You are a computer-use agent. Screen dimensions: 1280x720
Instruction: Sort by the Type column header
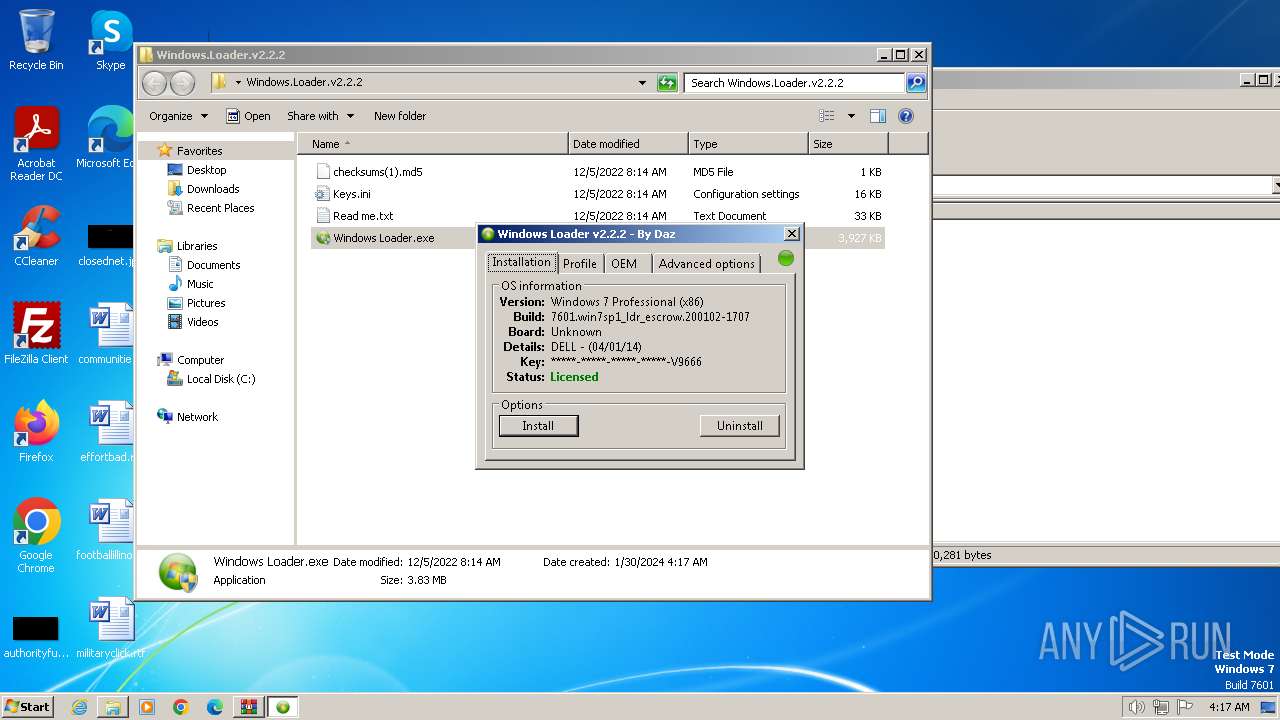[x=748, y=144]
